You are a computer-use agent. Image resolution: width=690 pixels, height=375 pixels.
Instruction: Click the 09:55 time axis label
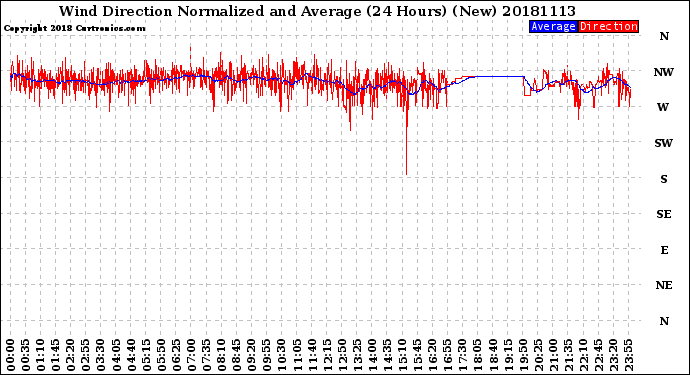click(267, 355)
